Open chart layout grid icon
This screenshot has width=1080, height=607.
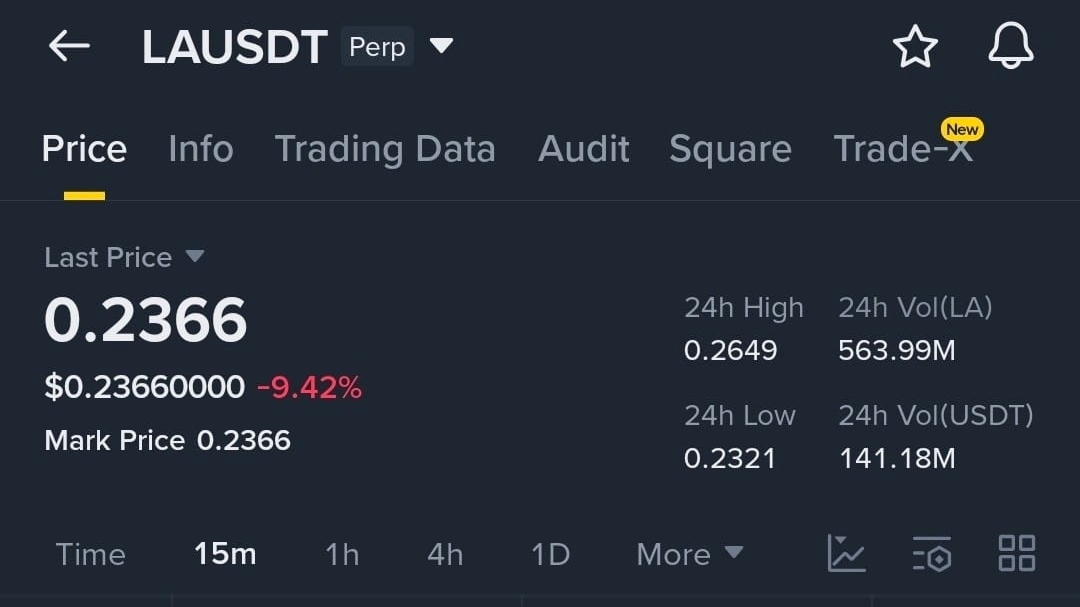pyautogui.click(x=1017, y=553)
